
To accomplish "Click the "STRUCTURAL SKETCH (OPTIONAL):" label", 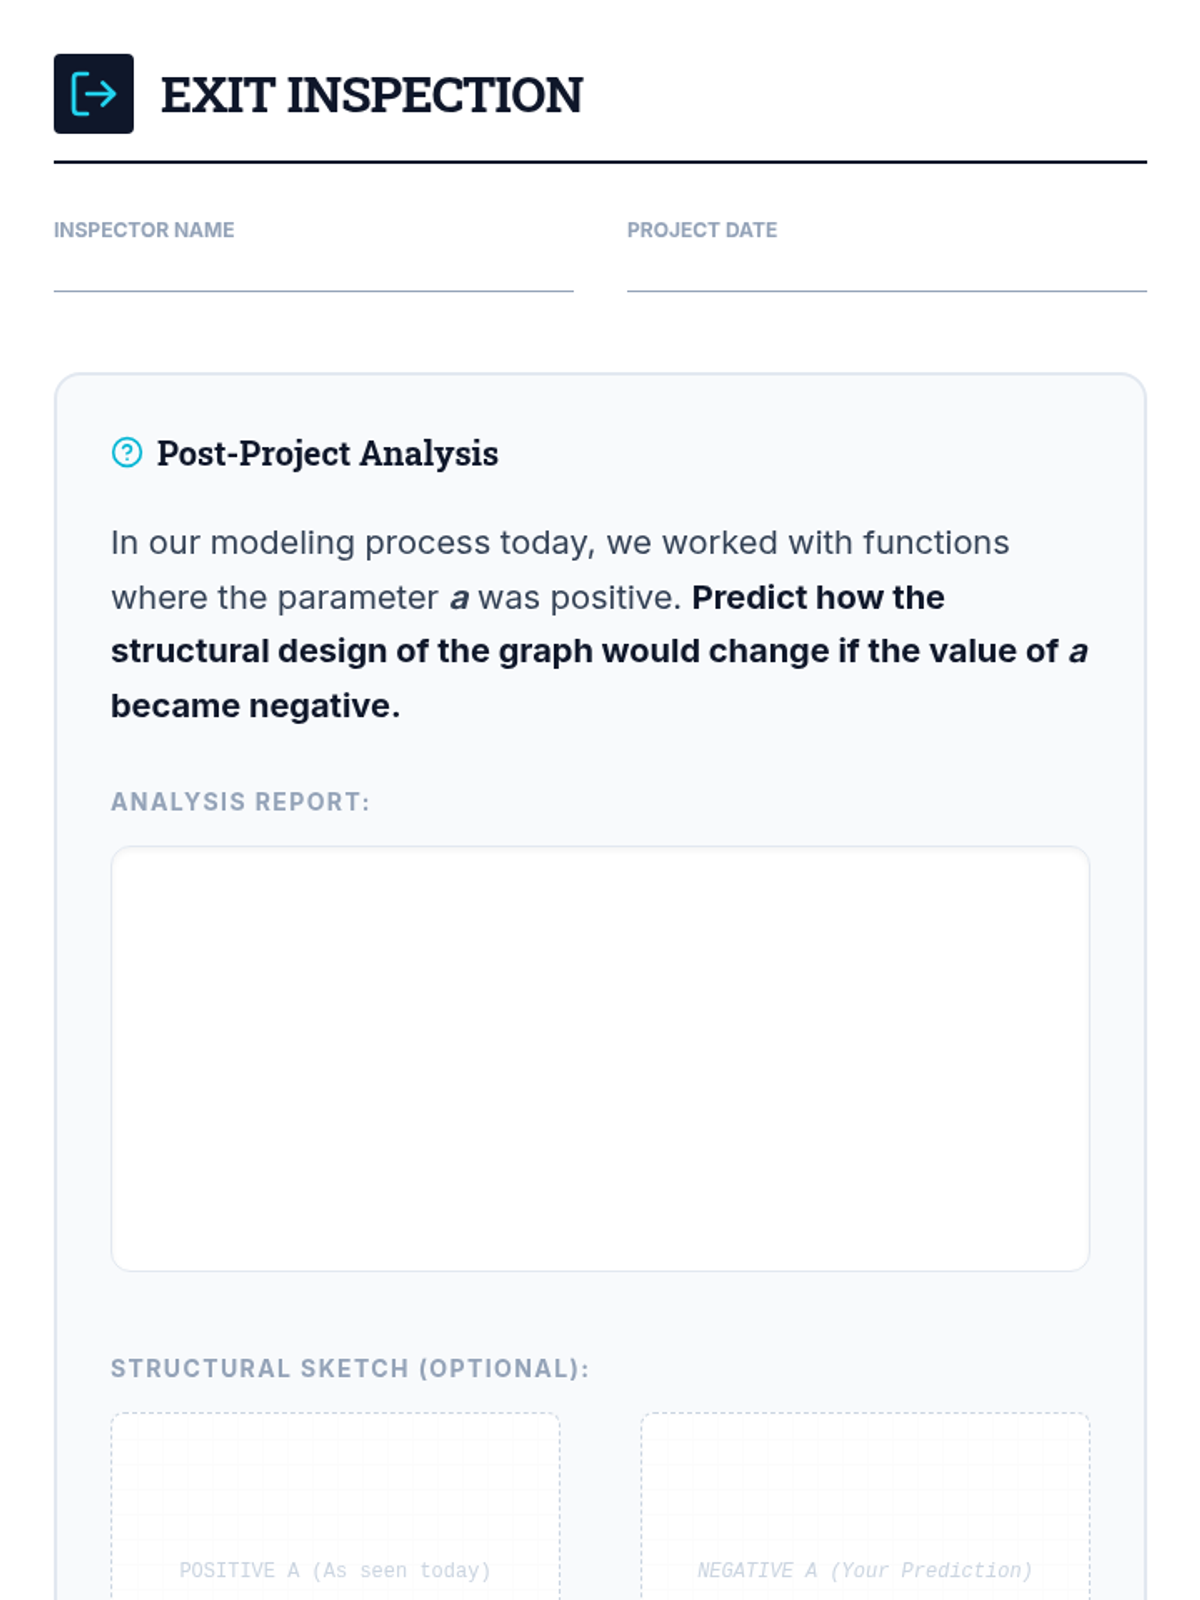I will 350,1368.
